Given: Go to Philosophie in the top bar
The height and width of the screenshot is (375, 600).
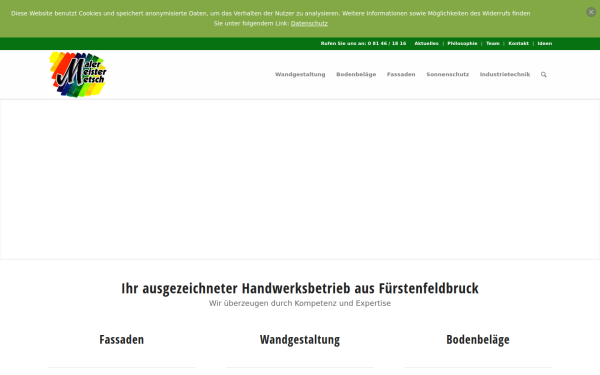Looking at the screenshot, I should 462,43.
